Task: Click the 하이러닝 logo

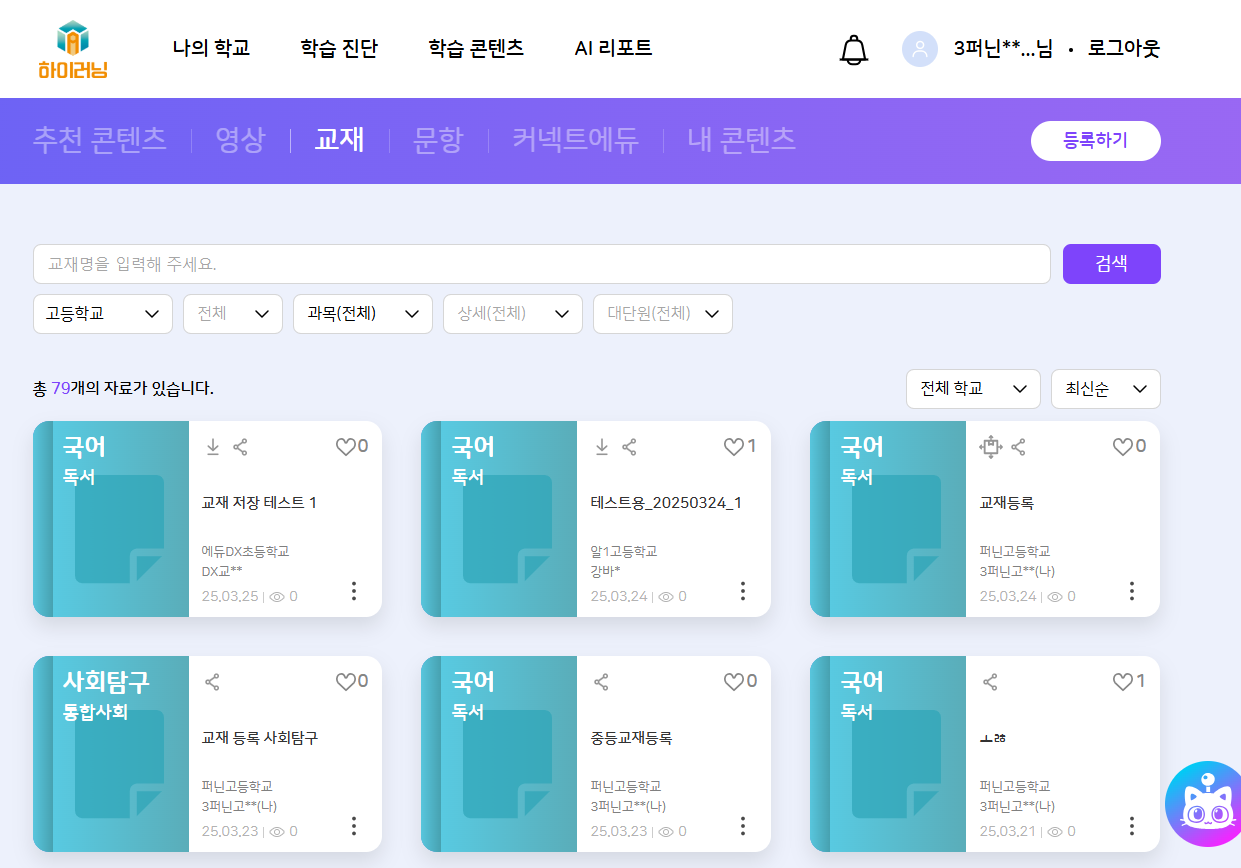Action: coord(73,49)
